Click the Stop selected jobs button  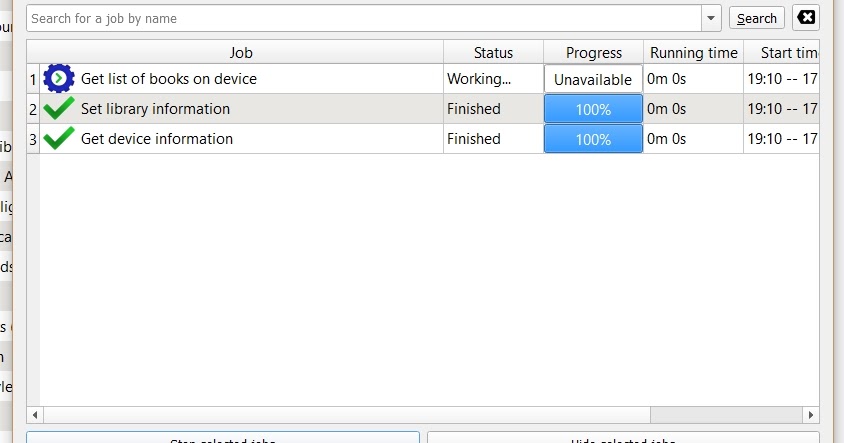pyautogui.click(x=223, y=437)
